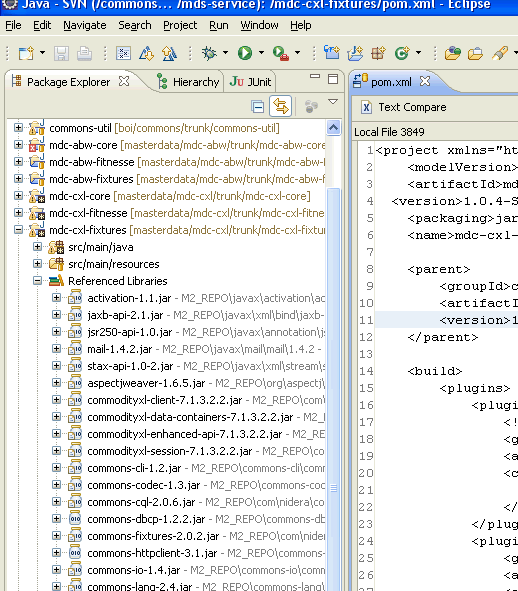Toggle Link with Editor in Package Explorer
The height and width of the screenshot is (591, 518).
[x=280, y=106]
